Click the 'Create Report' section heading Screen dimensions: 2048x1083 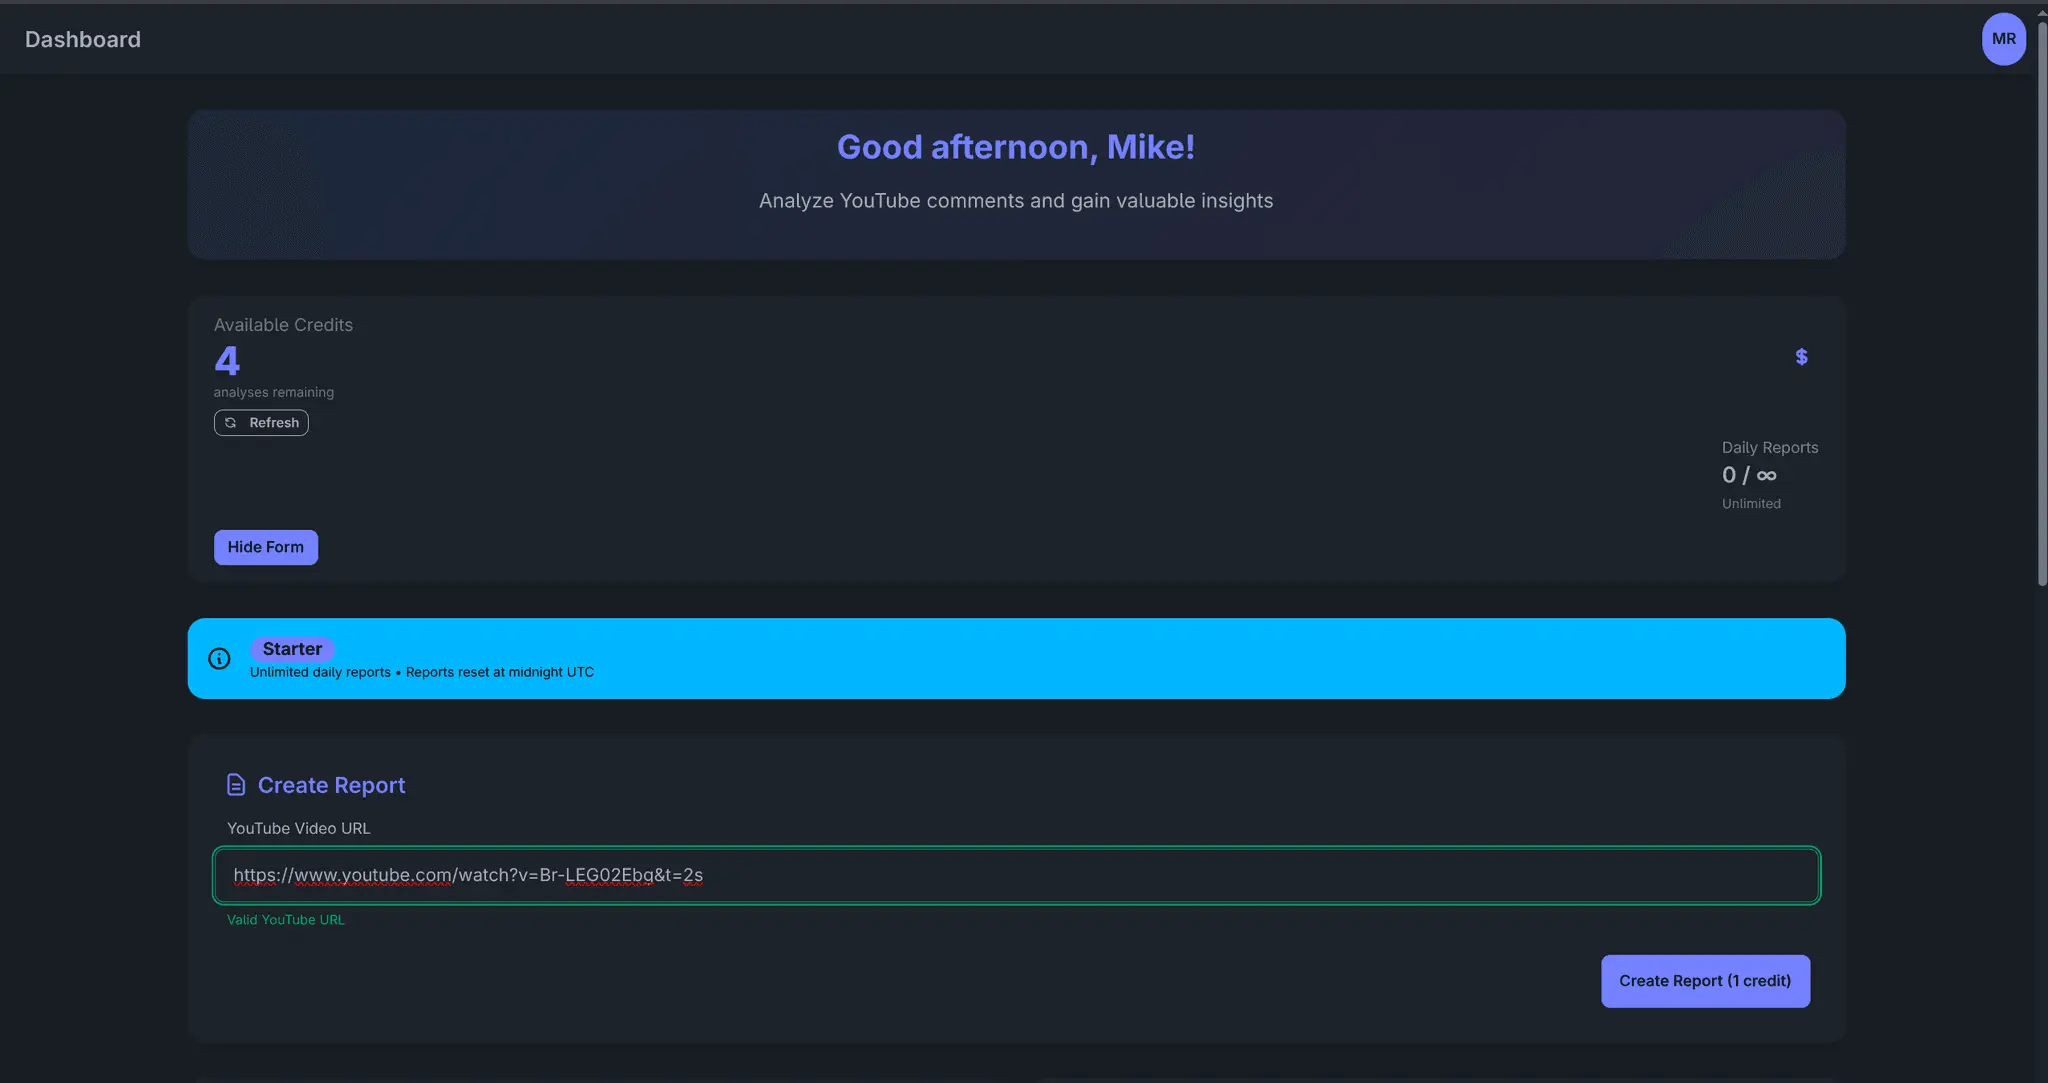pyautogui.click(x=332, y=785)
